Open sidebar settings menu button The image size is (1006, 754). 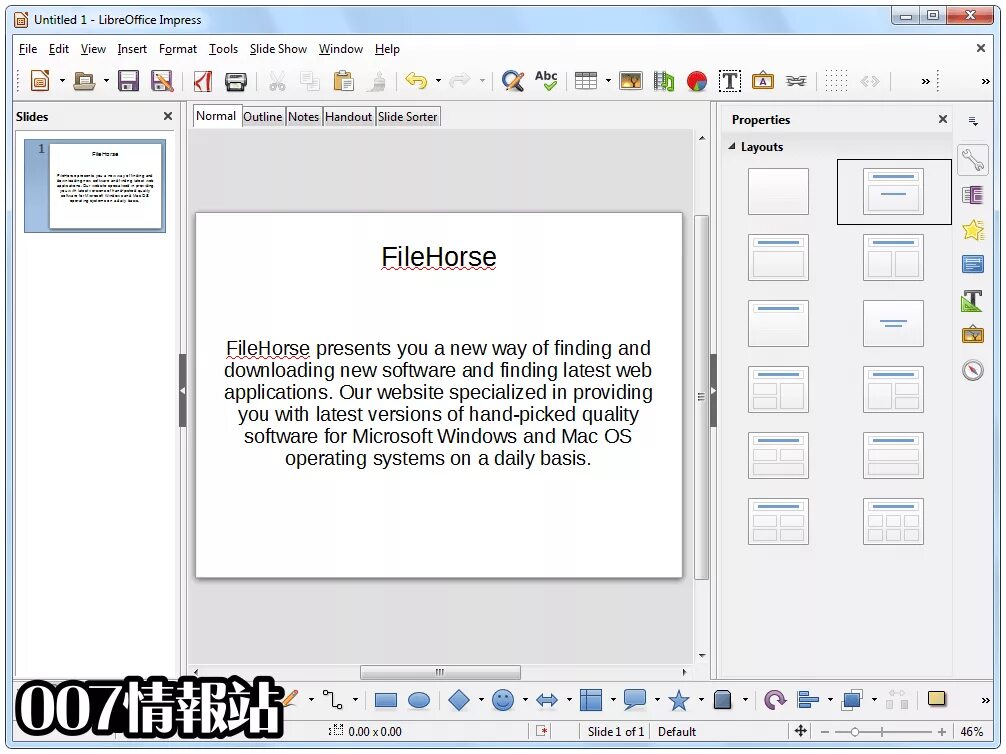(973, 121)
